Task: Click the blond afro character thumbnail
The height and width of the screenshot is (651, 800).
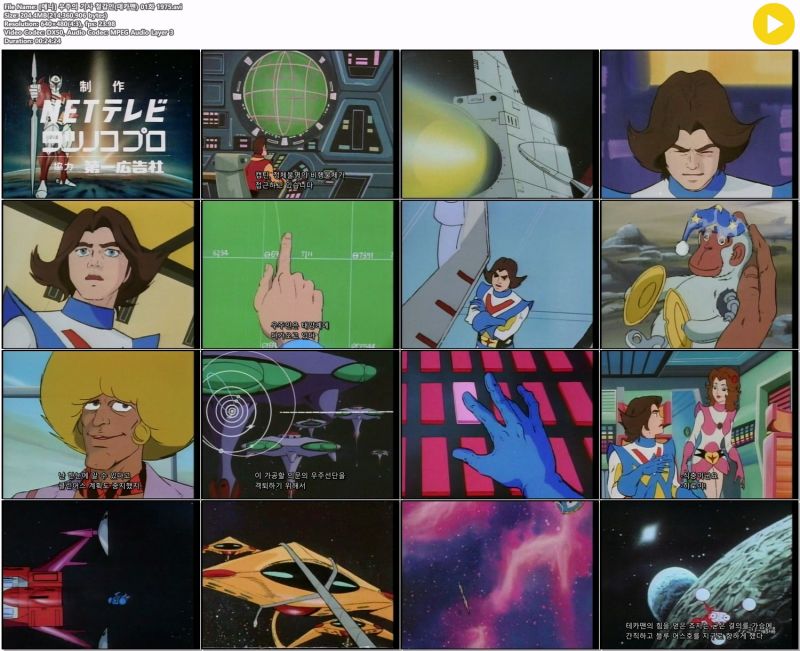Action: [100, 424]
